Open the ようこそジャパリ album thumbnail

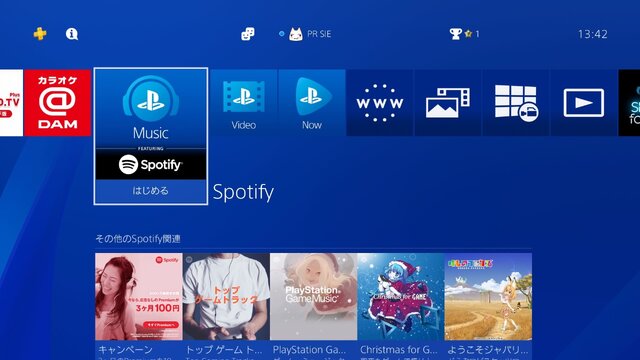488,297
